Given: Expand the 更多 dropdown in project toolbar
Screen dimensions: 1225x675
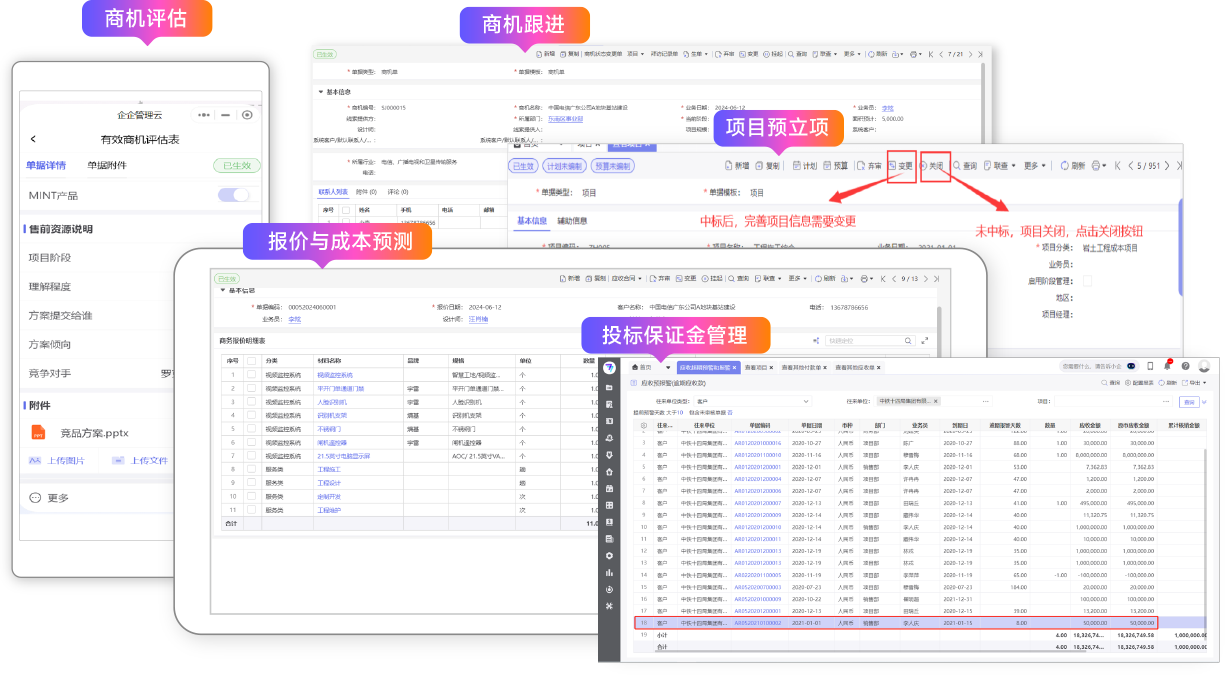Looking at the screenshot, I should tap(1035, 166).
